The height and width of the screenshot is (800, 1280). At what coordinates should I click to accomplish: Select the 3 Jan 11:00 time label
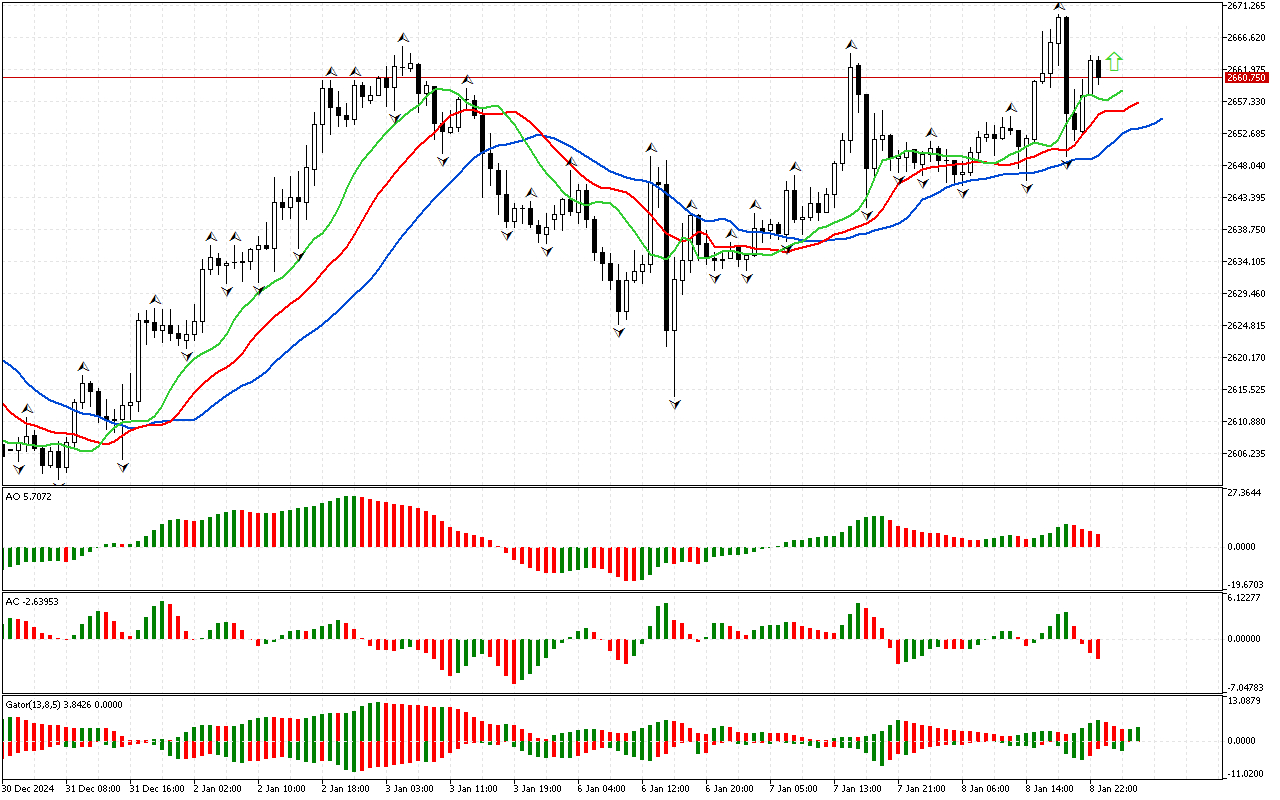[475, 789]
